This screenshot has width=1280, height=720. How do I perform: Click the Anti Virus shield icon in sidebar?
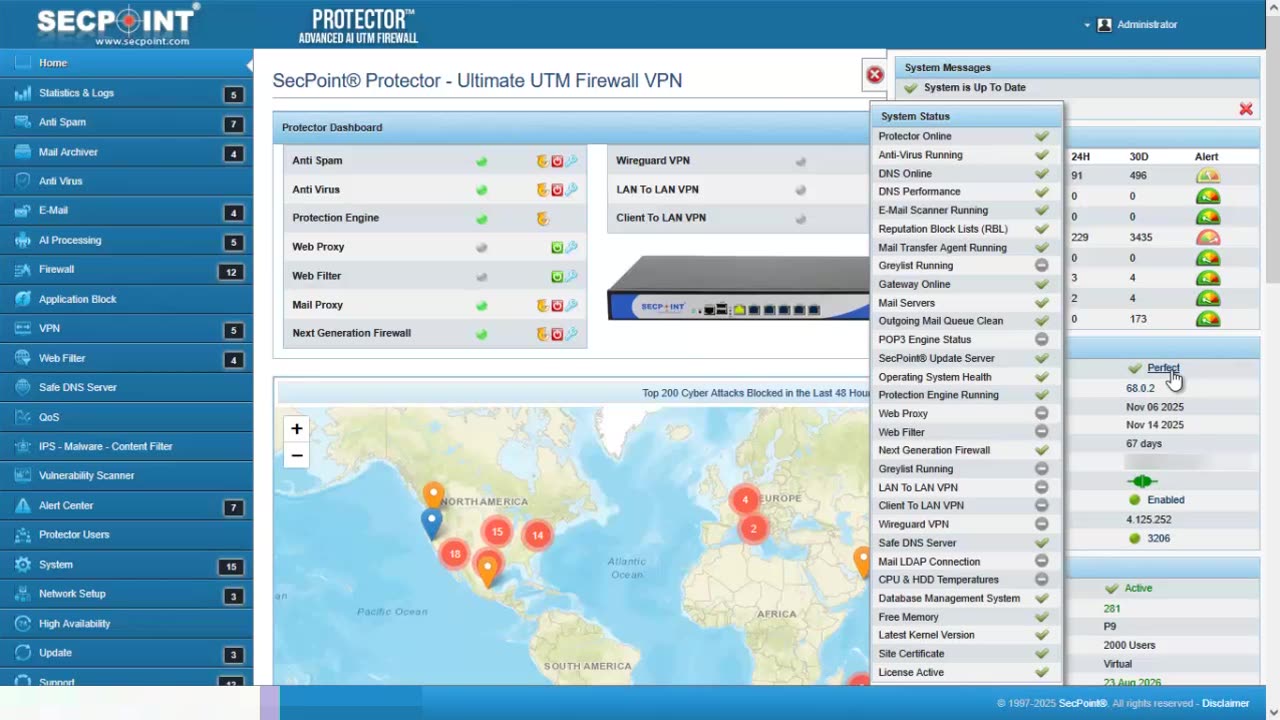pyautogui.click(x=22, y=181)
